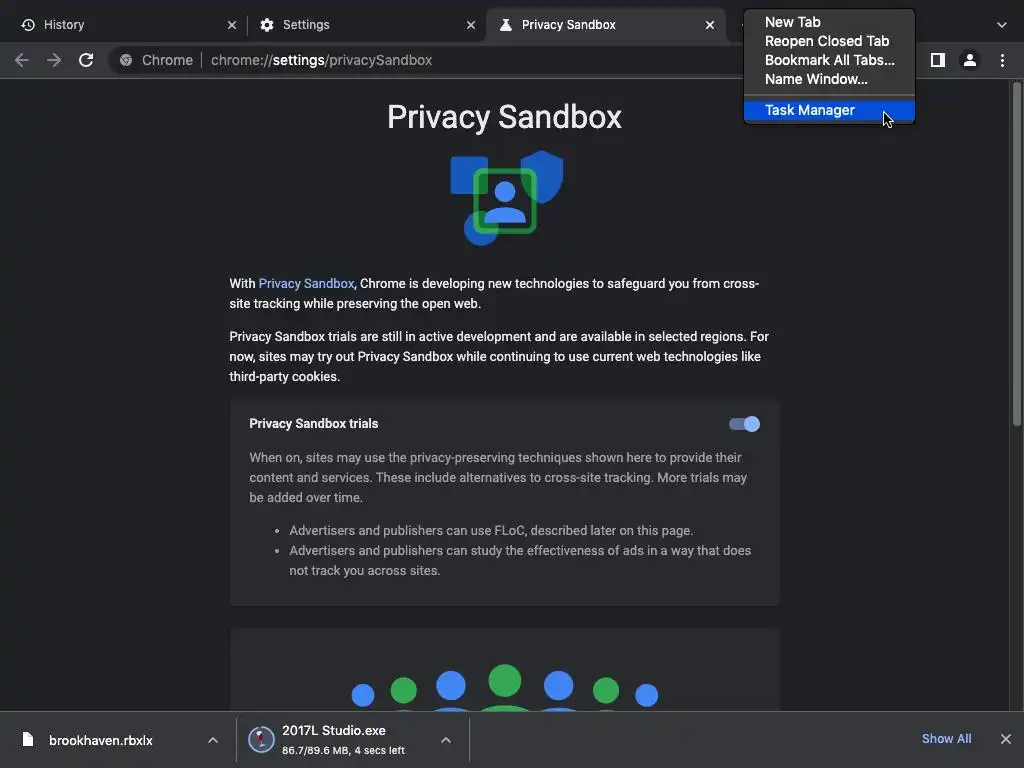Click '86.7/89.6 MB, 4 secs left' status
This screenshot has height=768, width=1024.
(x=344, y=750)
